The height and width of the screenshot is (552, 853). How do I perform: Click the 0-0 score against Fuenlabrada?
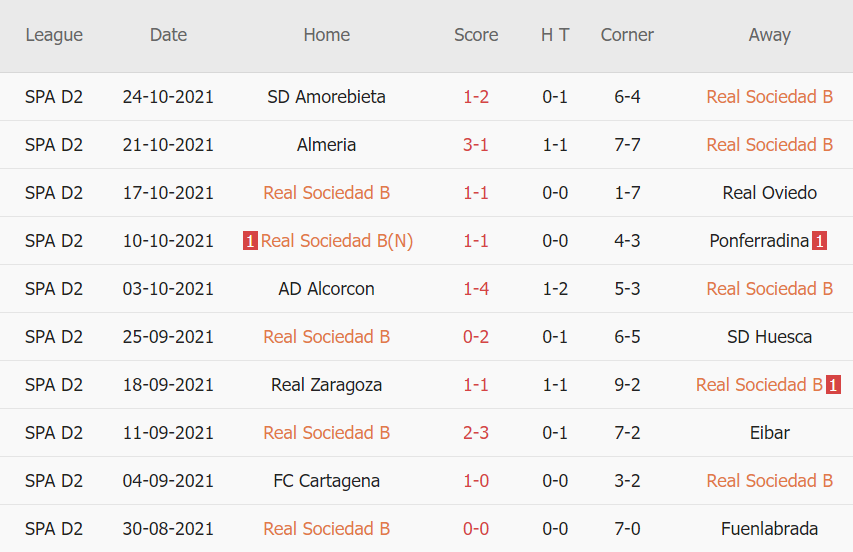(476, 529)
